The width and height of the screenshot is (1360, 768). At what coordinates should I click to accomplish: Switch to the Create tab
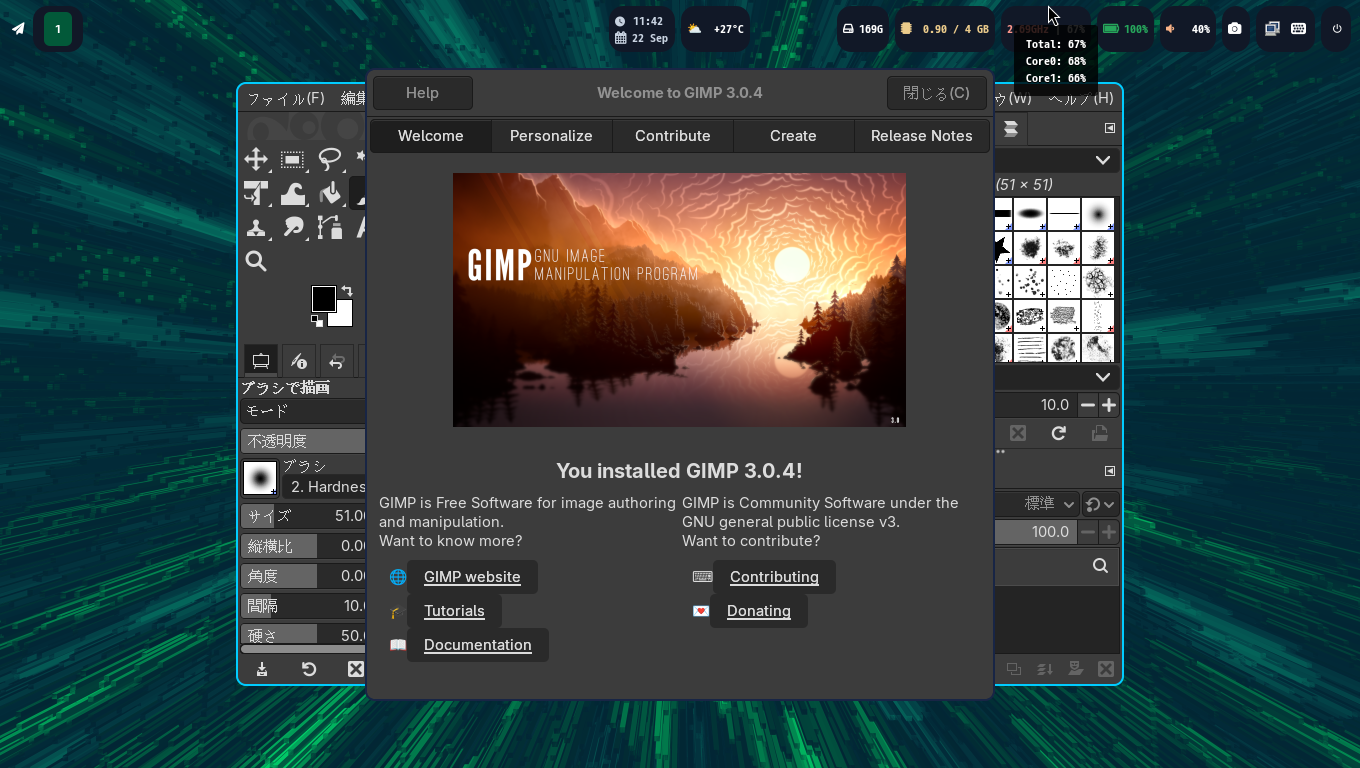793,136
